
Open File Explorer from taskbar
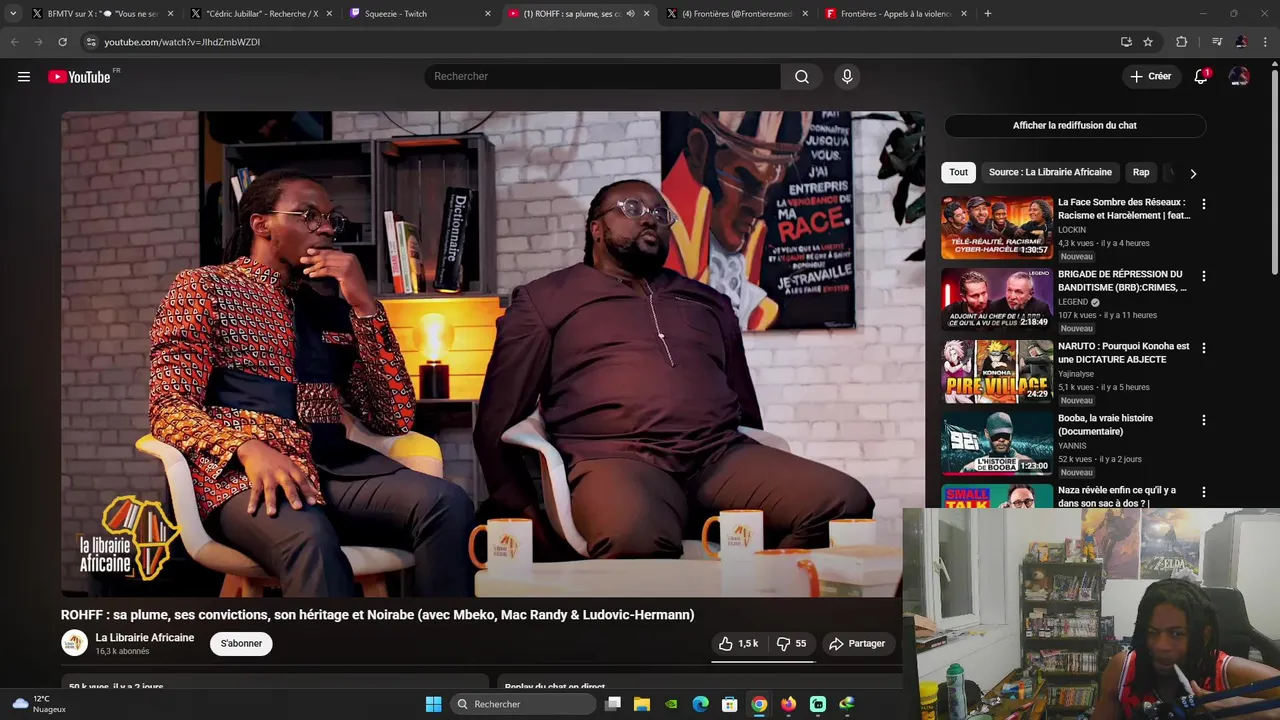642,704
